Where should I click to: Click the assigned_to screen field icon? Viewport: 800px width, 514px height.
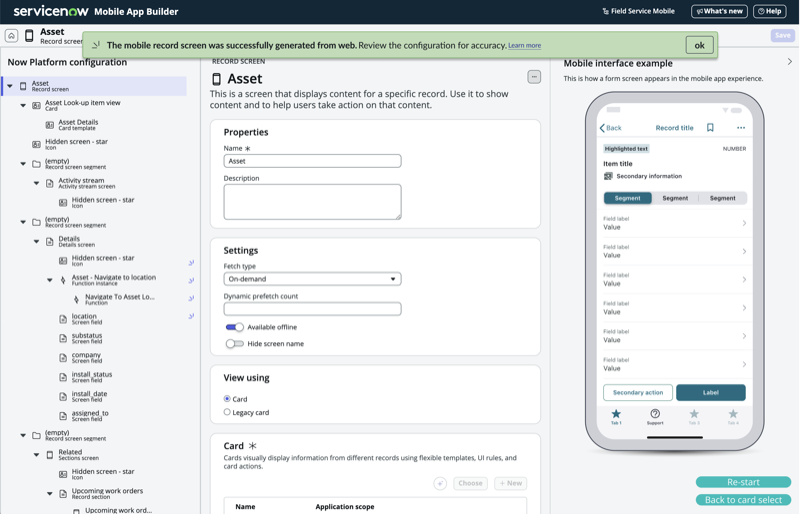pyautogui.click(x=63, y=416)
